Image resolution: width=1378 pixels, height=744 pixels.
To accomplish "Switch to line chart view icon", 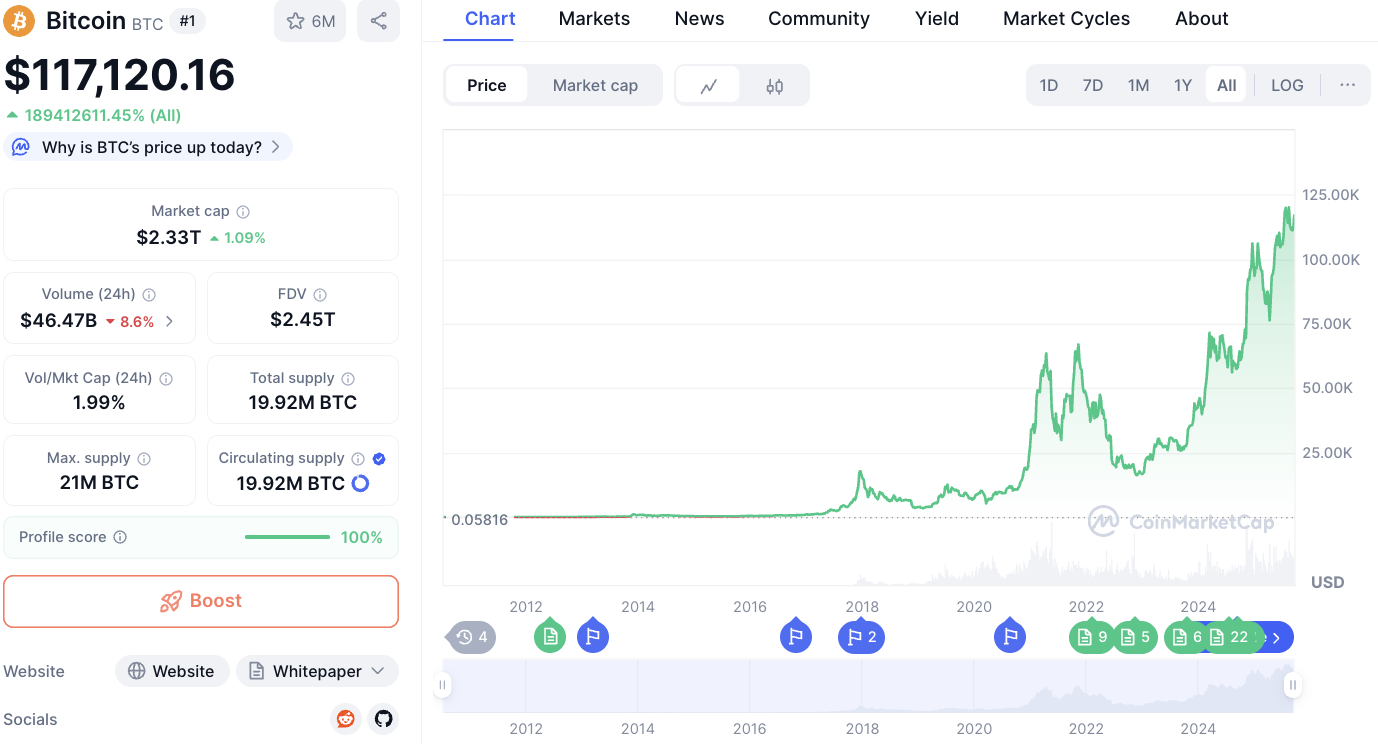I will pyautogui.click(x=708, y=86).
